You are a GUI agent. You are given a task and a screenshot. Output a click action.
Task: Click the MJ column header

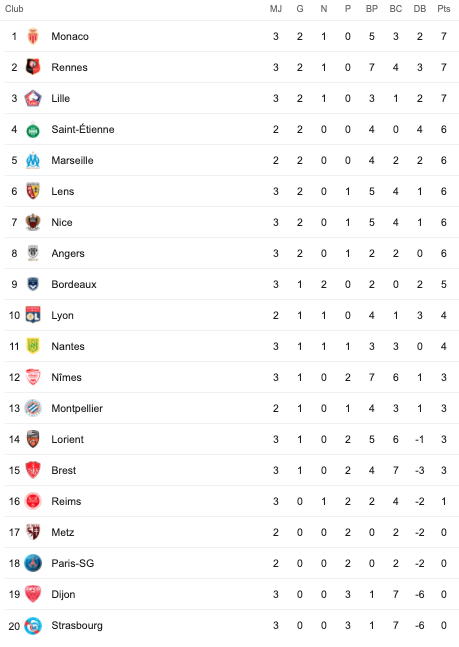point(276,9)
